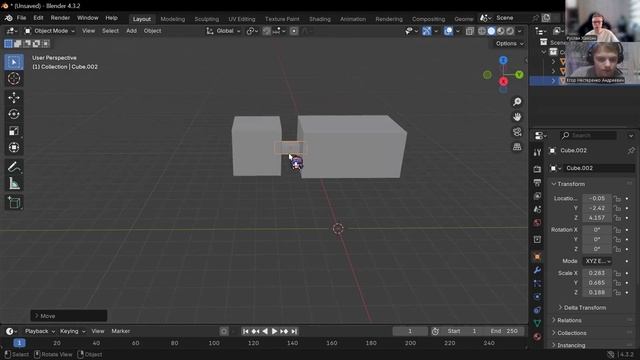The width and height of the screenshot is (640, 360).
Task: Jump to the timeline end frame
Action: pos(294,331)
